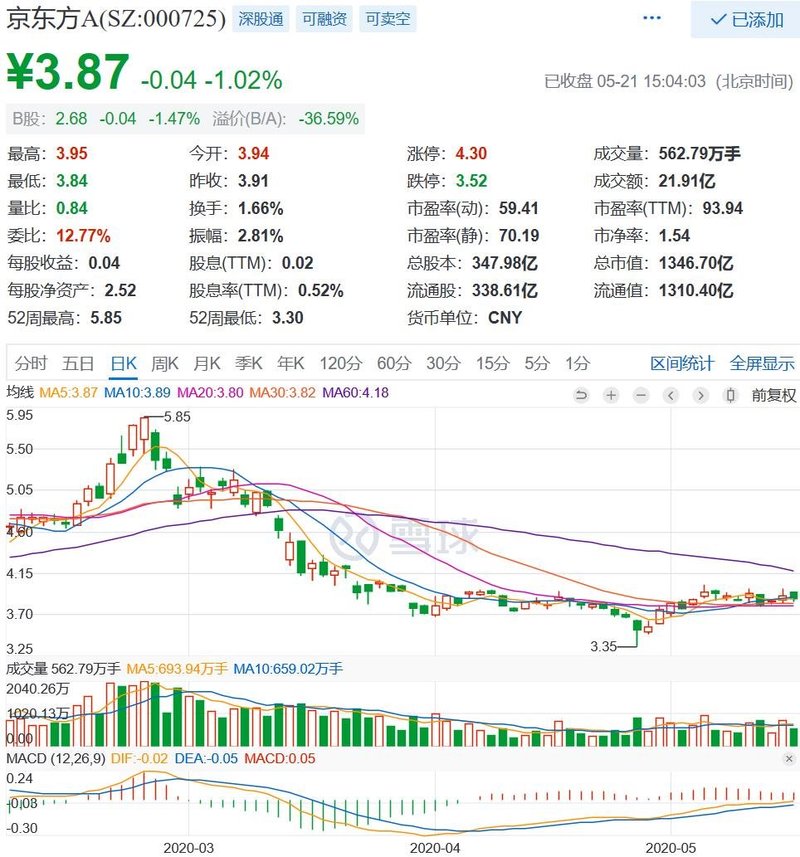This screenshot has height=857, width=800.
Task: Click the reset/undo chart icon
Action: [x=581, y=396]
